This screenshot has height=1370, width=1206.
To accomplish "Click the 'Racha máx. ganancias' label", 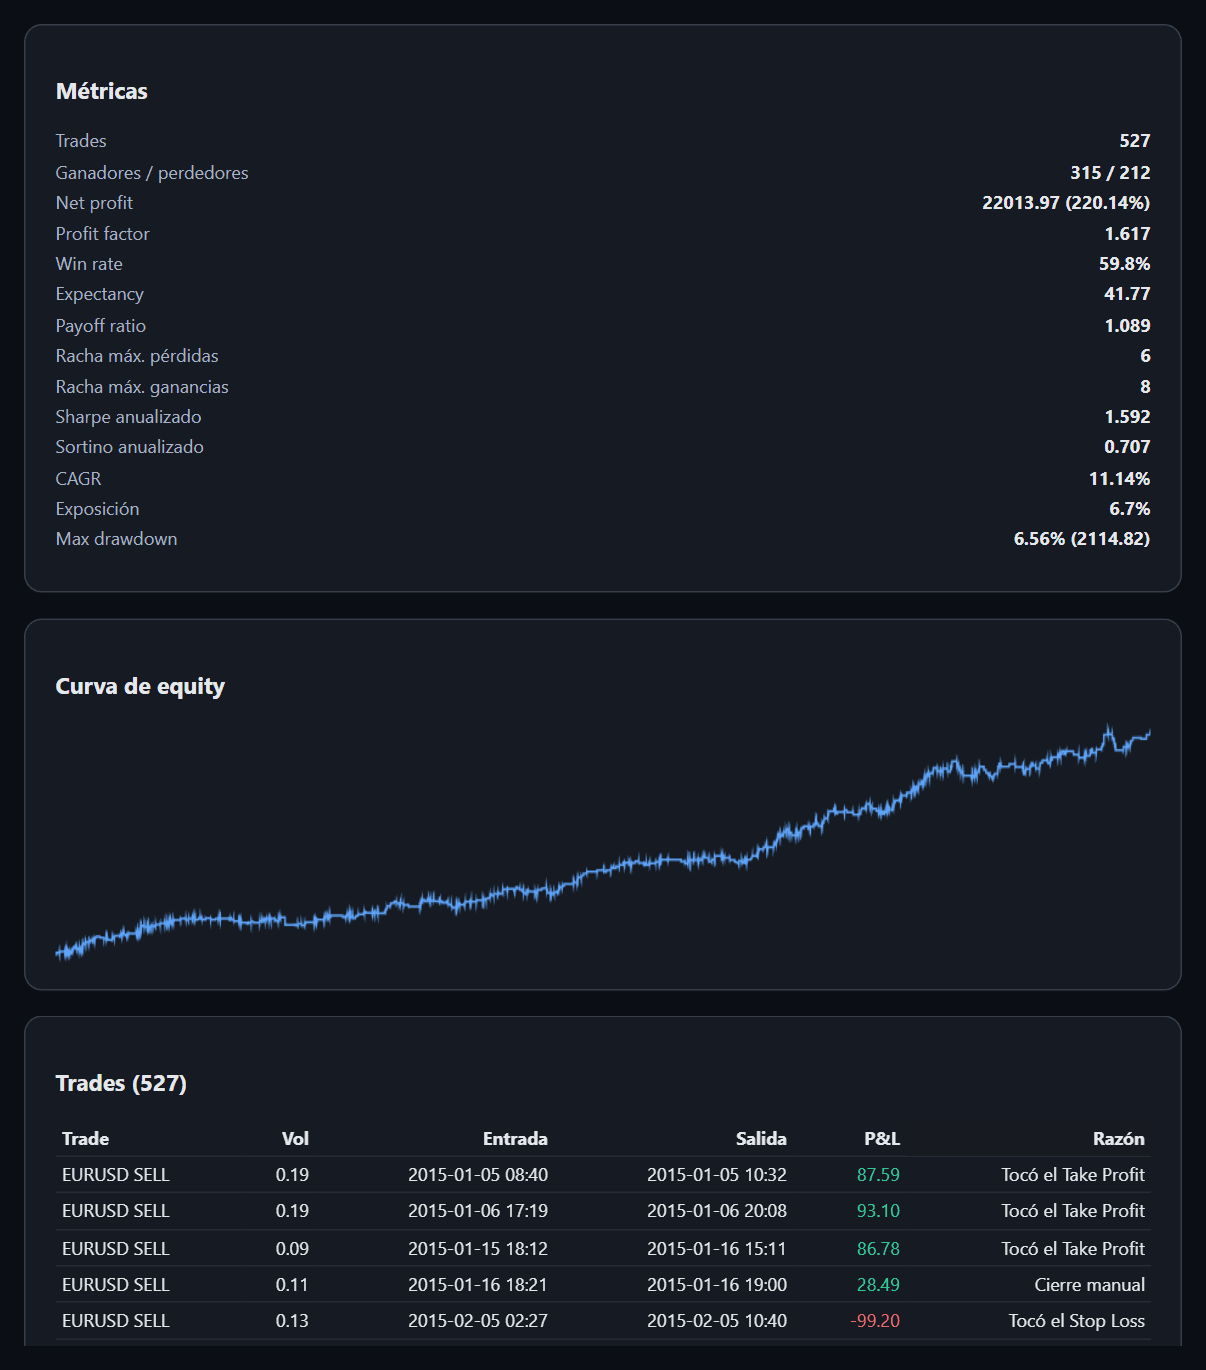I will click(x=142, y=387).
